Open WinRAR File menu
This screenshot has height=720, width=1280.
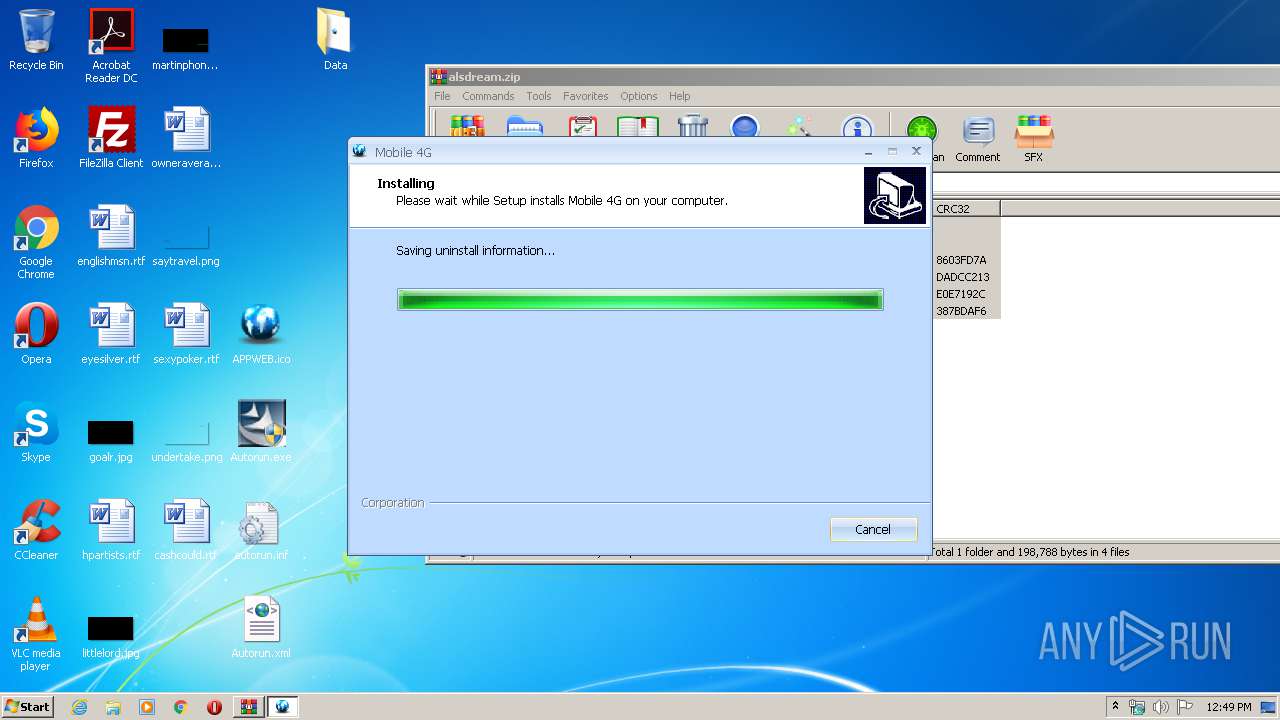442,96
